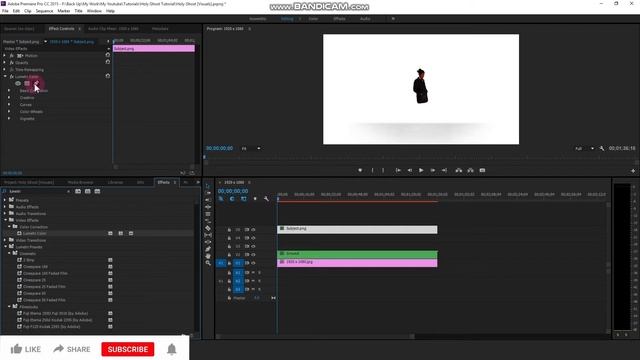The image size is (640, 360).
Task: Step forward one frame in Program monitor
Action: (433, 170)
